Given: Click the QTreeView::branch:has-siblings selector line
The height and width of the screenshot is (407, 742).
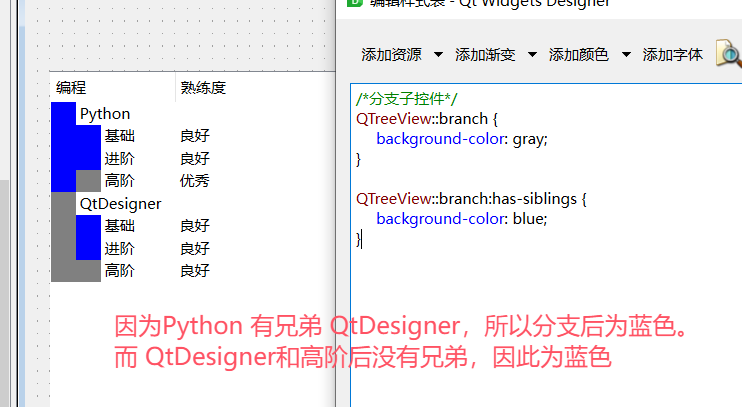Looking at the screenshot, I should (x=471, y=199).
